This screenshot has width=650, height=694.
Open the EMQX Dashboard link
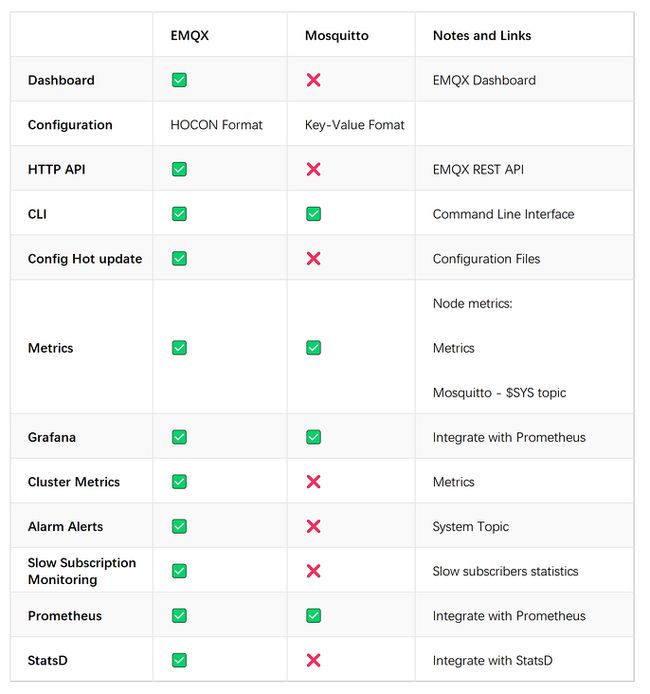[x=484, y=80]
